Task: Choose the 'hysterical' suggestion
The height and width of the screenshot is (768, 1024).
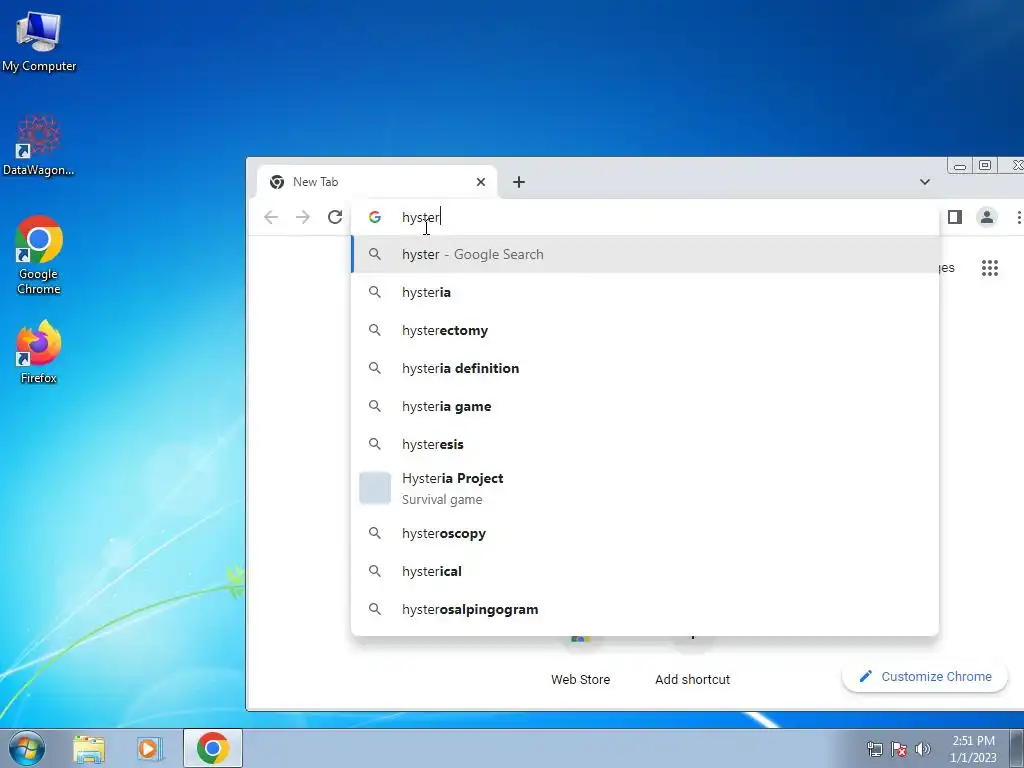Action: point(645,571)
